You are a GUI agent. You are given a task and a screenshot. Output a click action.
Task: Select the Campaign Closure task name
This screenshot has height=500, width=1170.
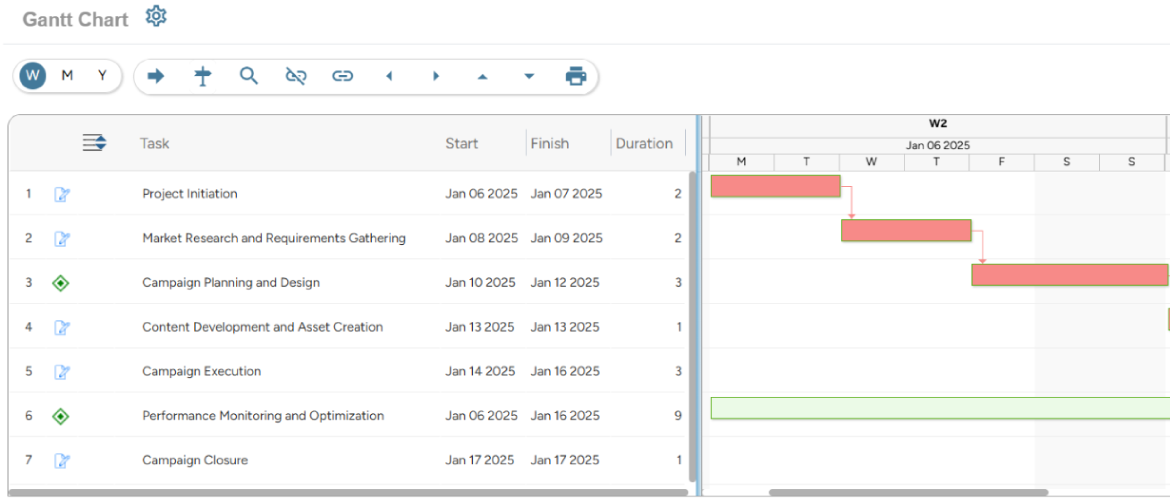click(195, 460)
